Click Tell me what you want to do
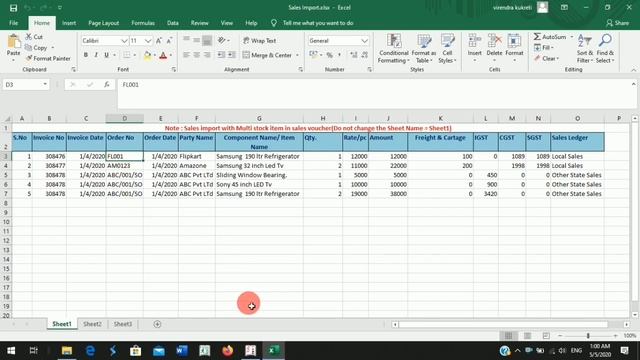Viewport: 640px width, 360px height. click(318, 23)
